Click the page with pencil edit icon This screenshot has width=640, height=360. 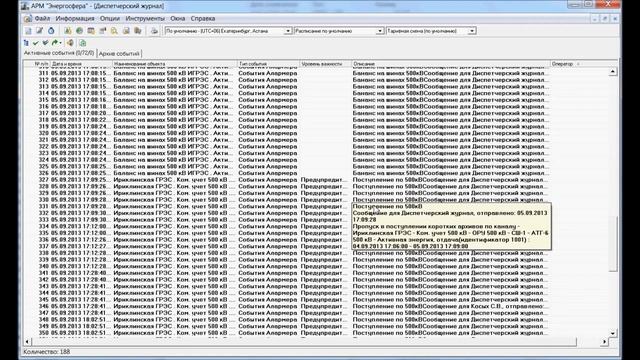39,31
